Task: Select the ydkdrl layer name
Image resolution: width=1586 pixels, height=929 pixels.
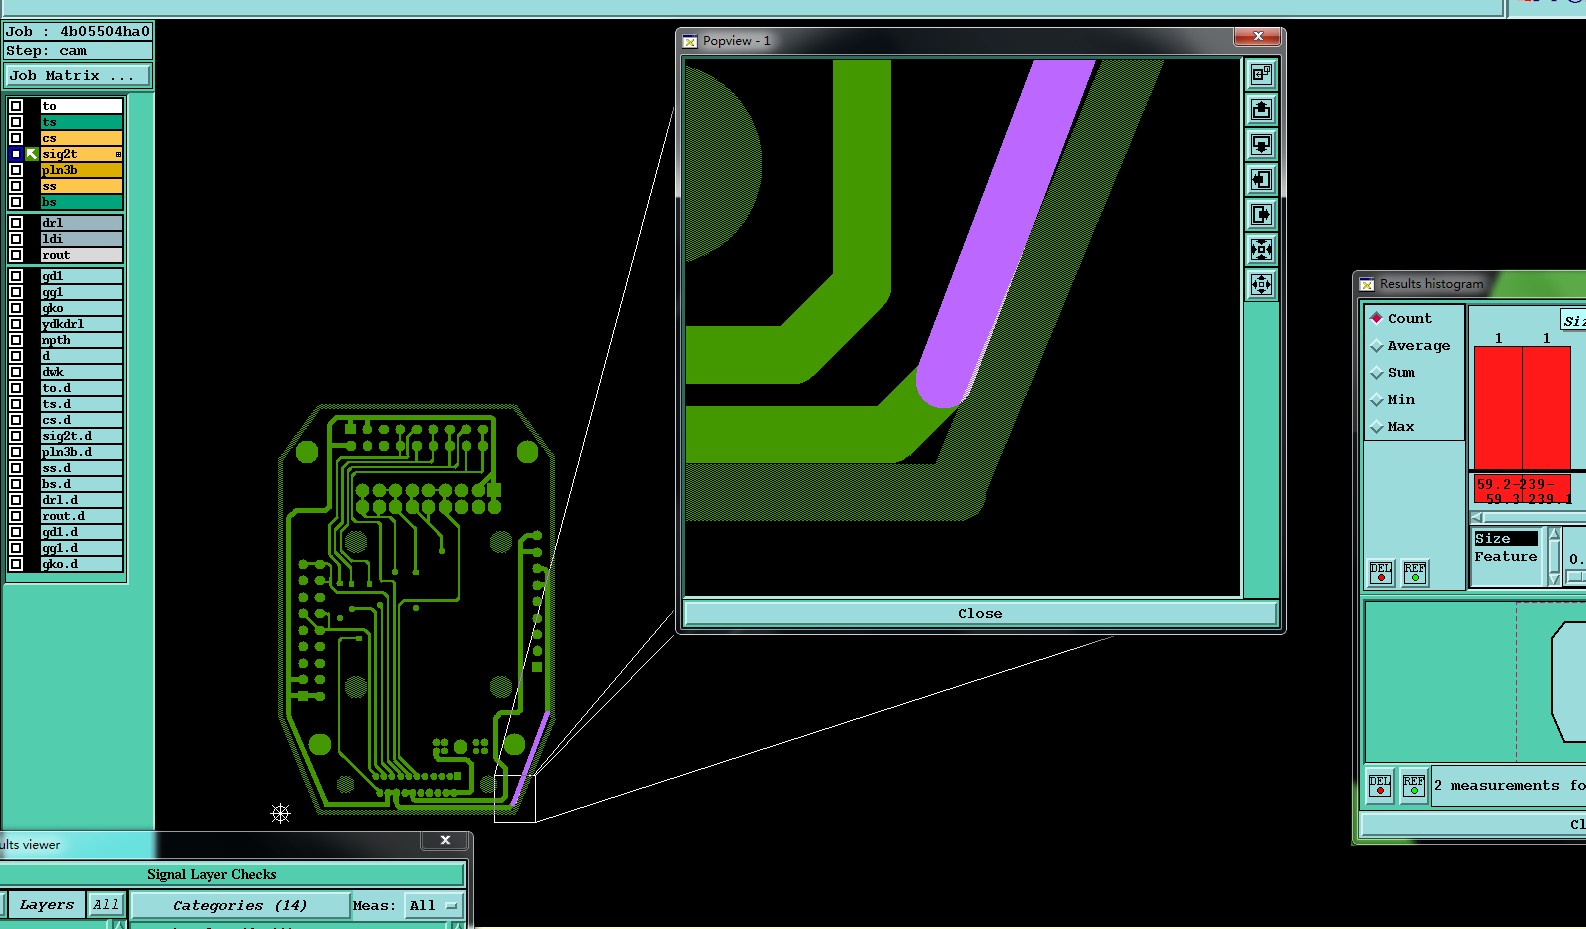Action: (81, 324)
